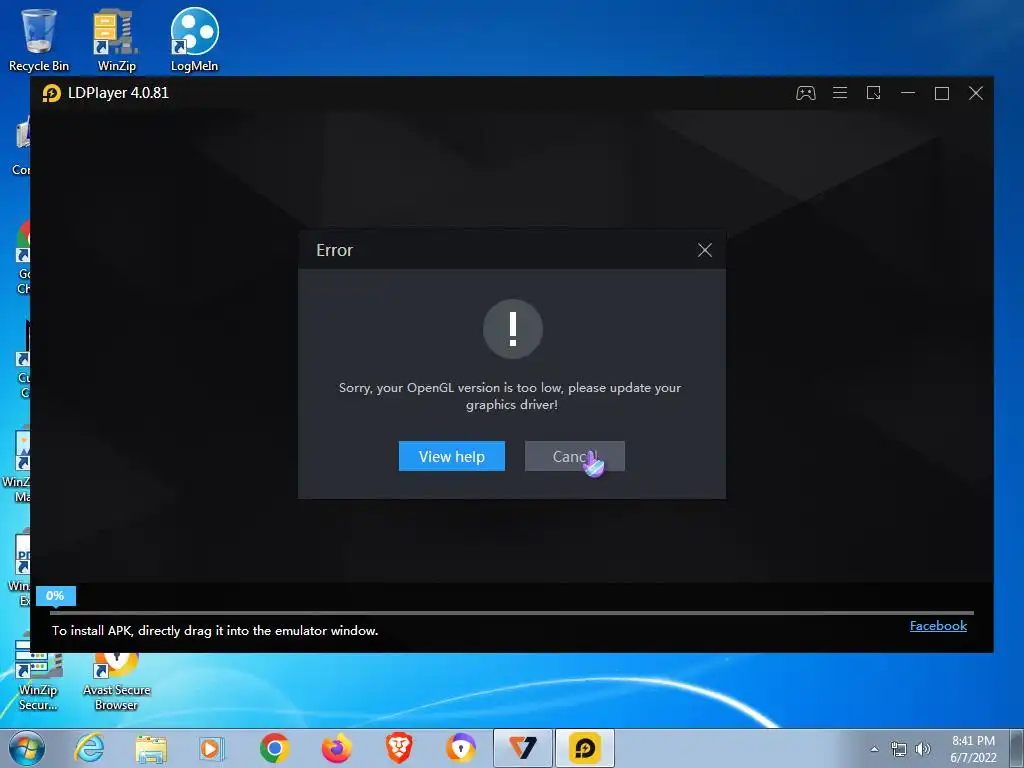
Task: Show hidden system tray icons
Action: pyautogui.click(x=874, y=749)
